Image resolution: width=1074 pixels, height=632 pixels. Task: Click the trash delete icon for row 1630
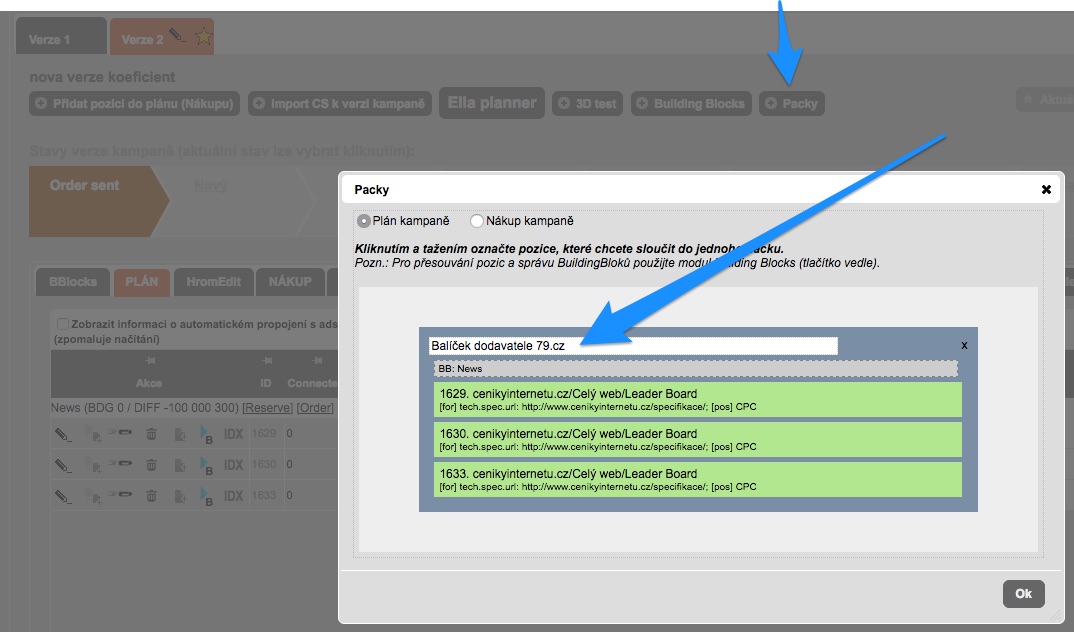pyautogui.click(x=151, y=465)
